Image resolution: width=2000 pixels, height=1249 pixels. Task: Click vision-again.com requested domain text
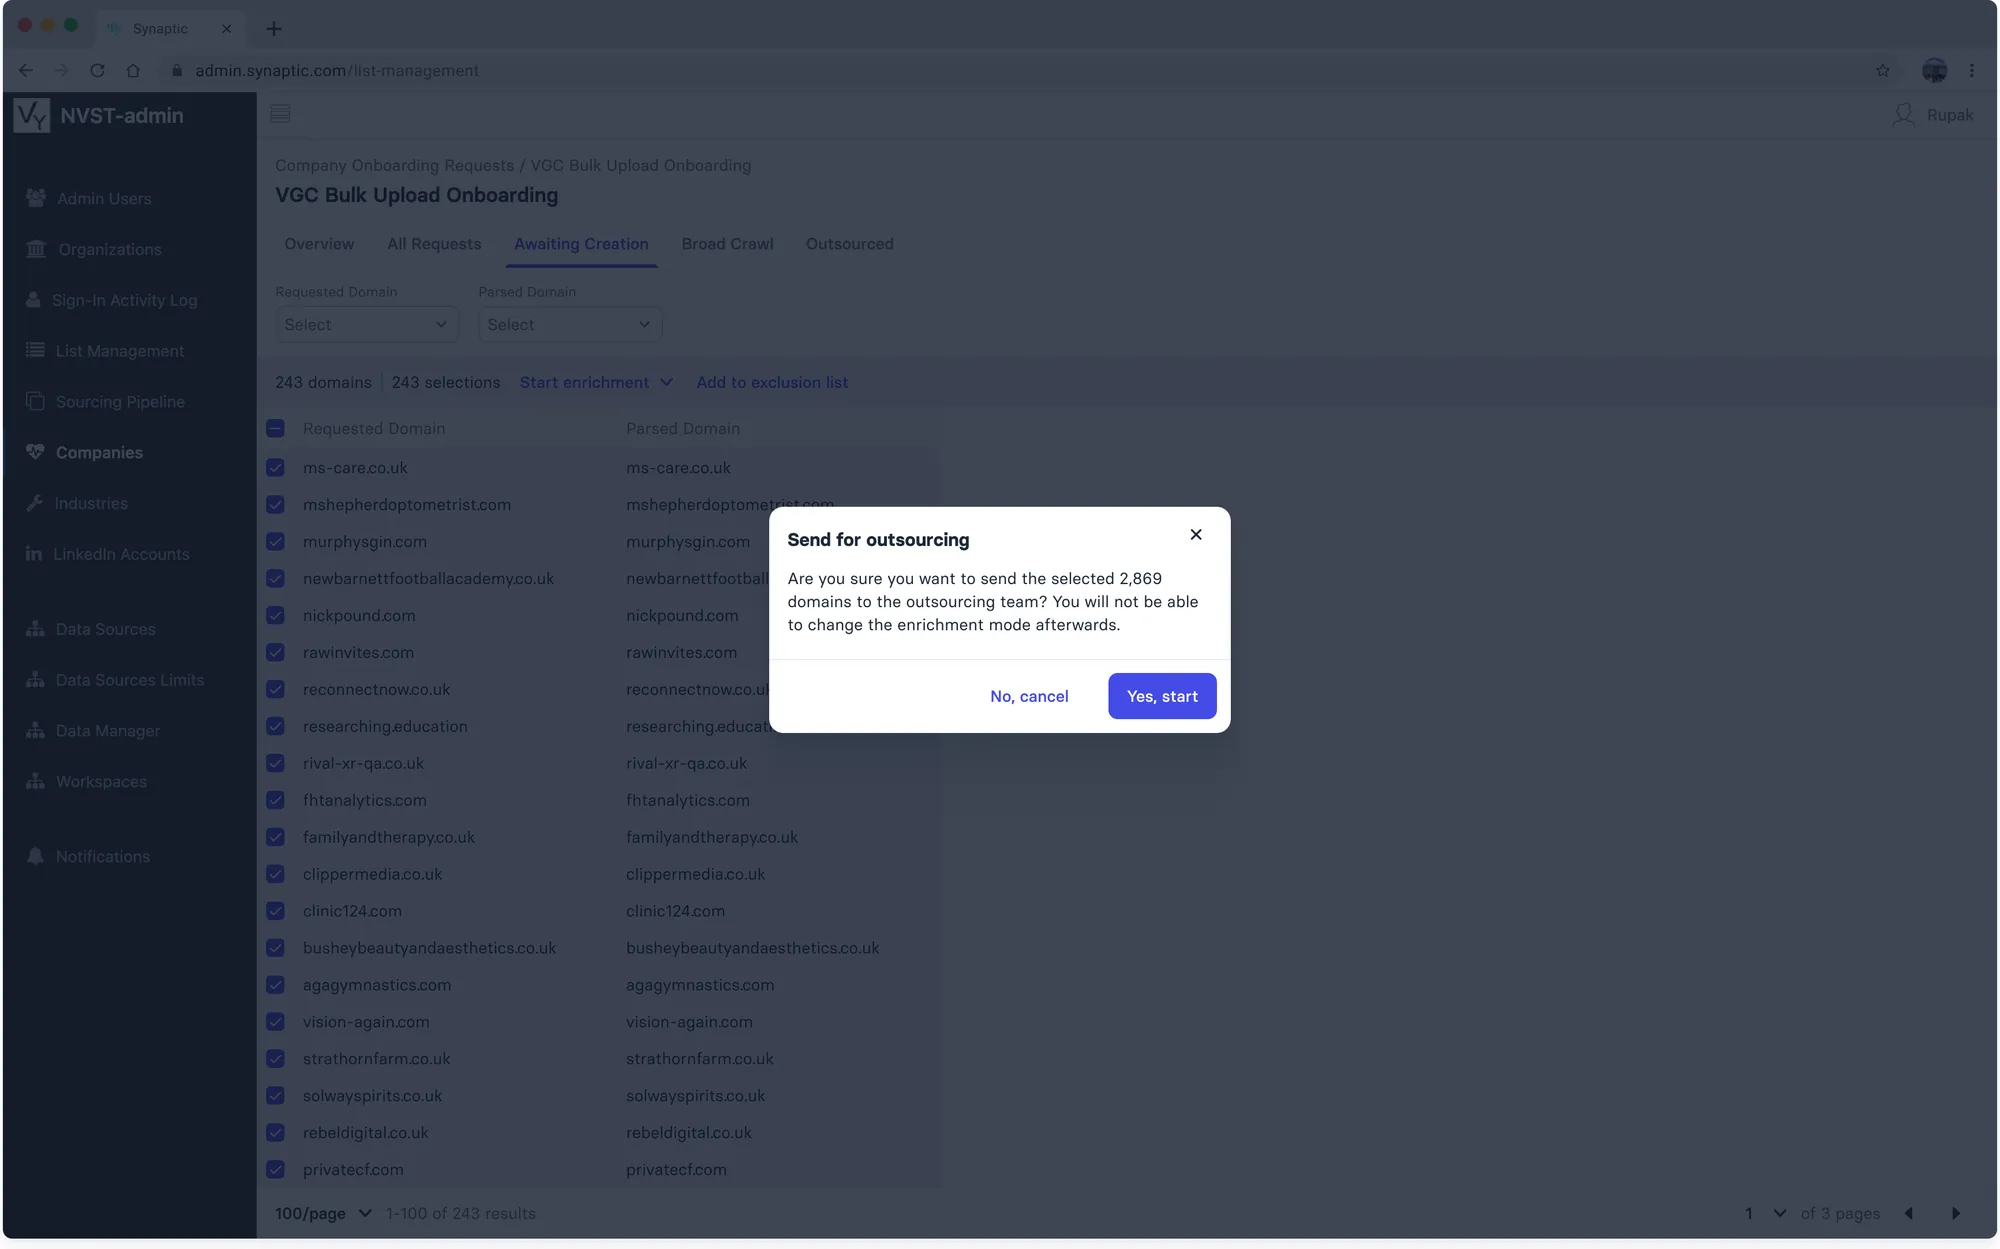[366, 1022]
